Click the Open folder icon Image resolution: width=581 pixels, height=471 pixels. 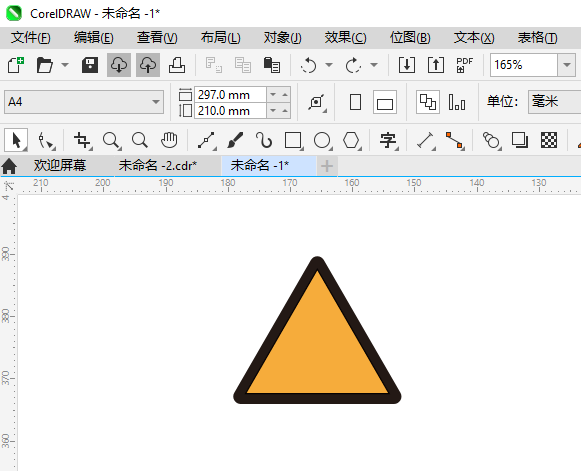click(44, 65)
